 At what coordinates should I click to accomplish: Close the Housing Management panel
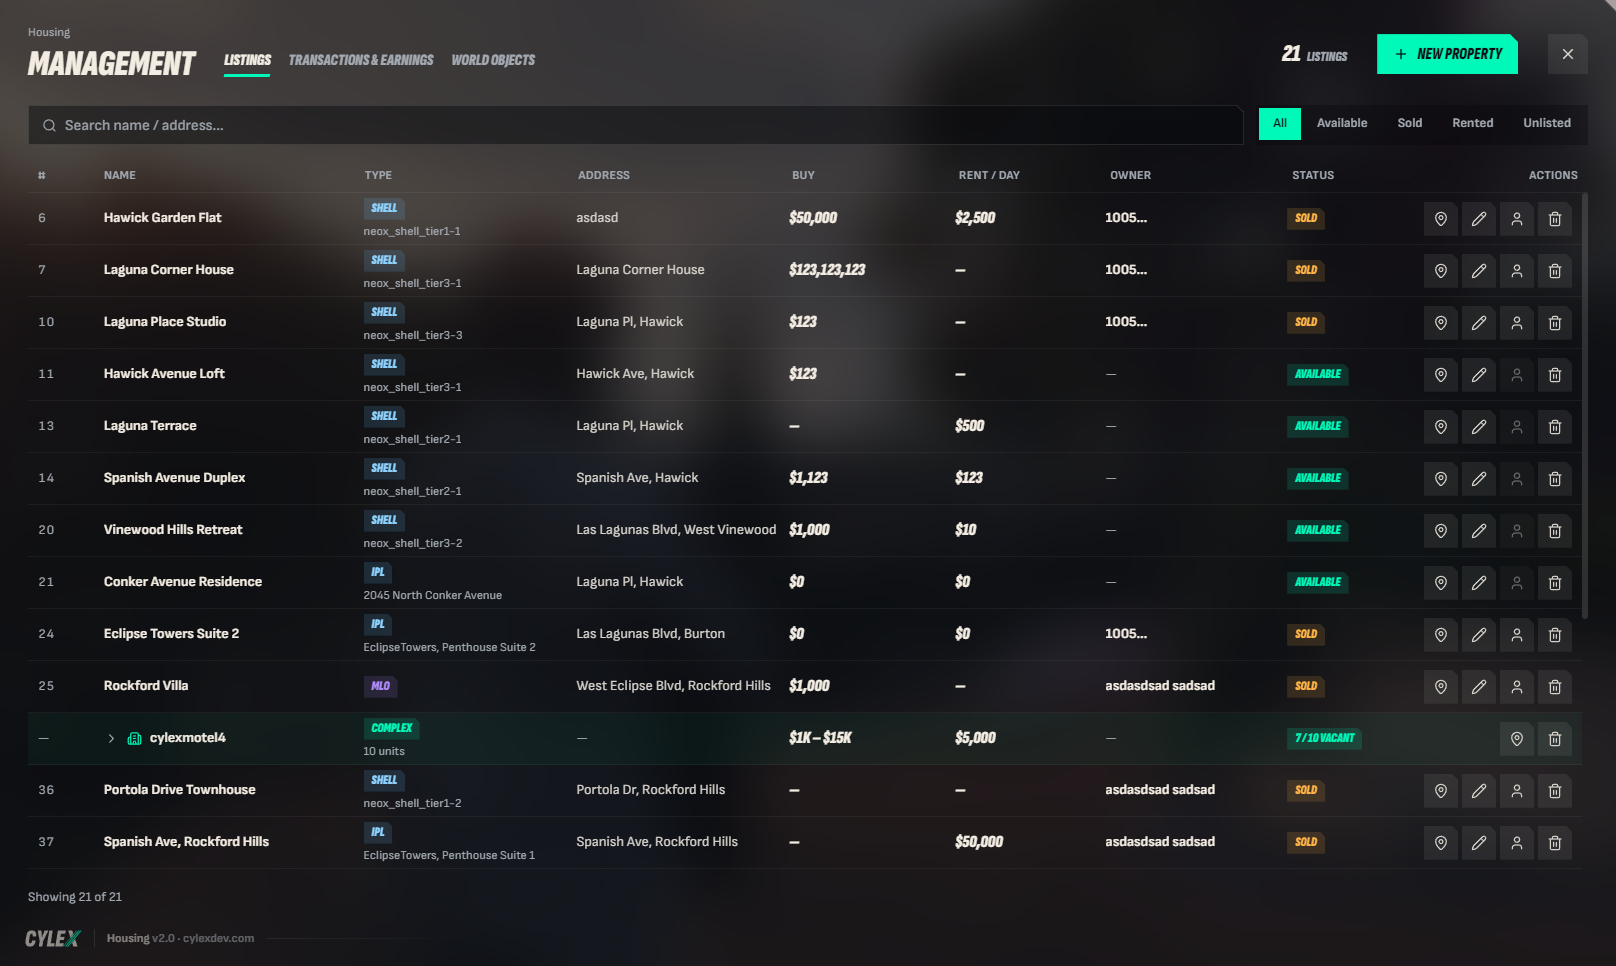coord(1568,54)
